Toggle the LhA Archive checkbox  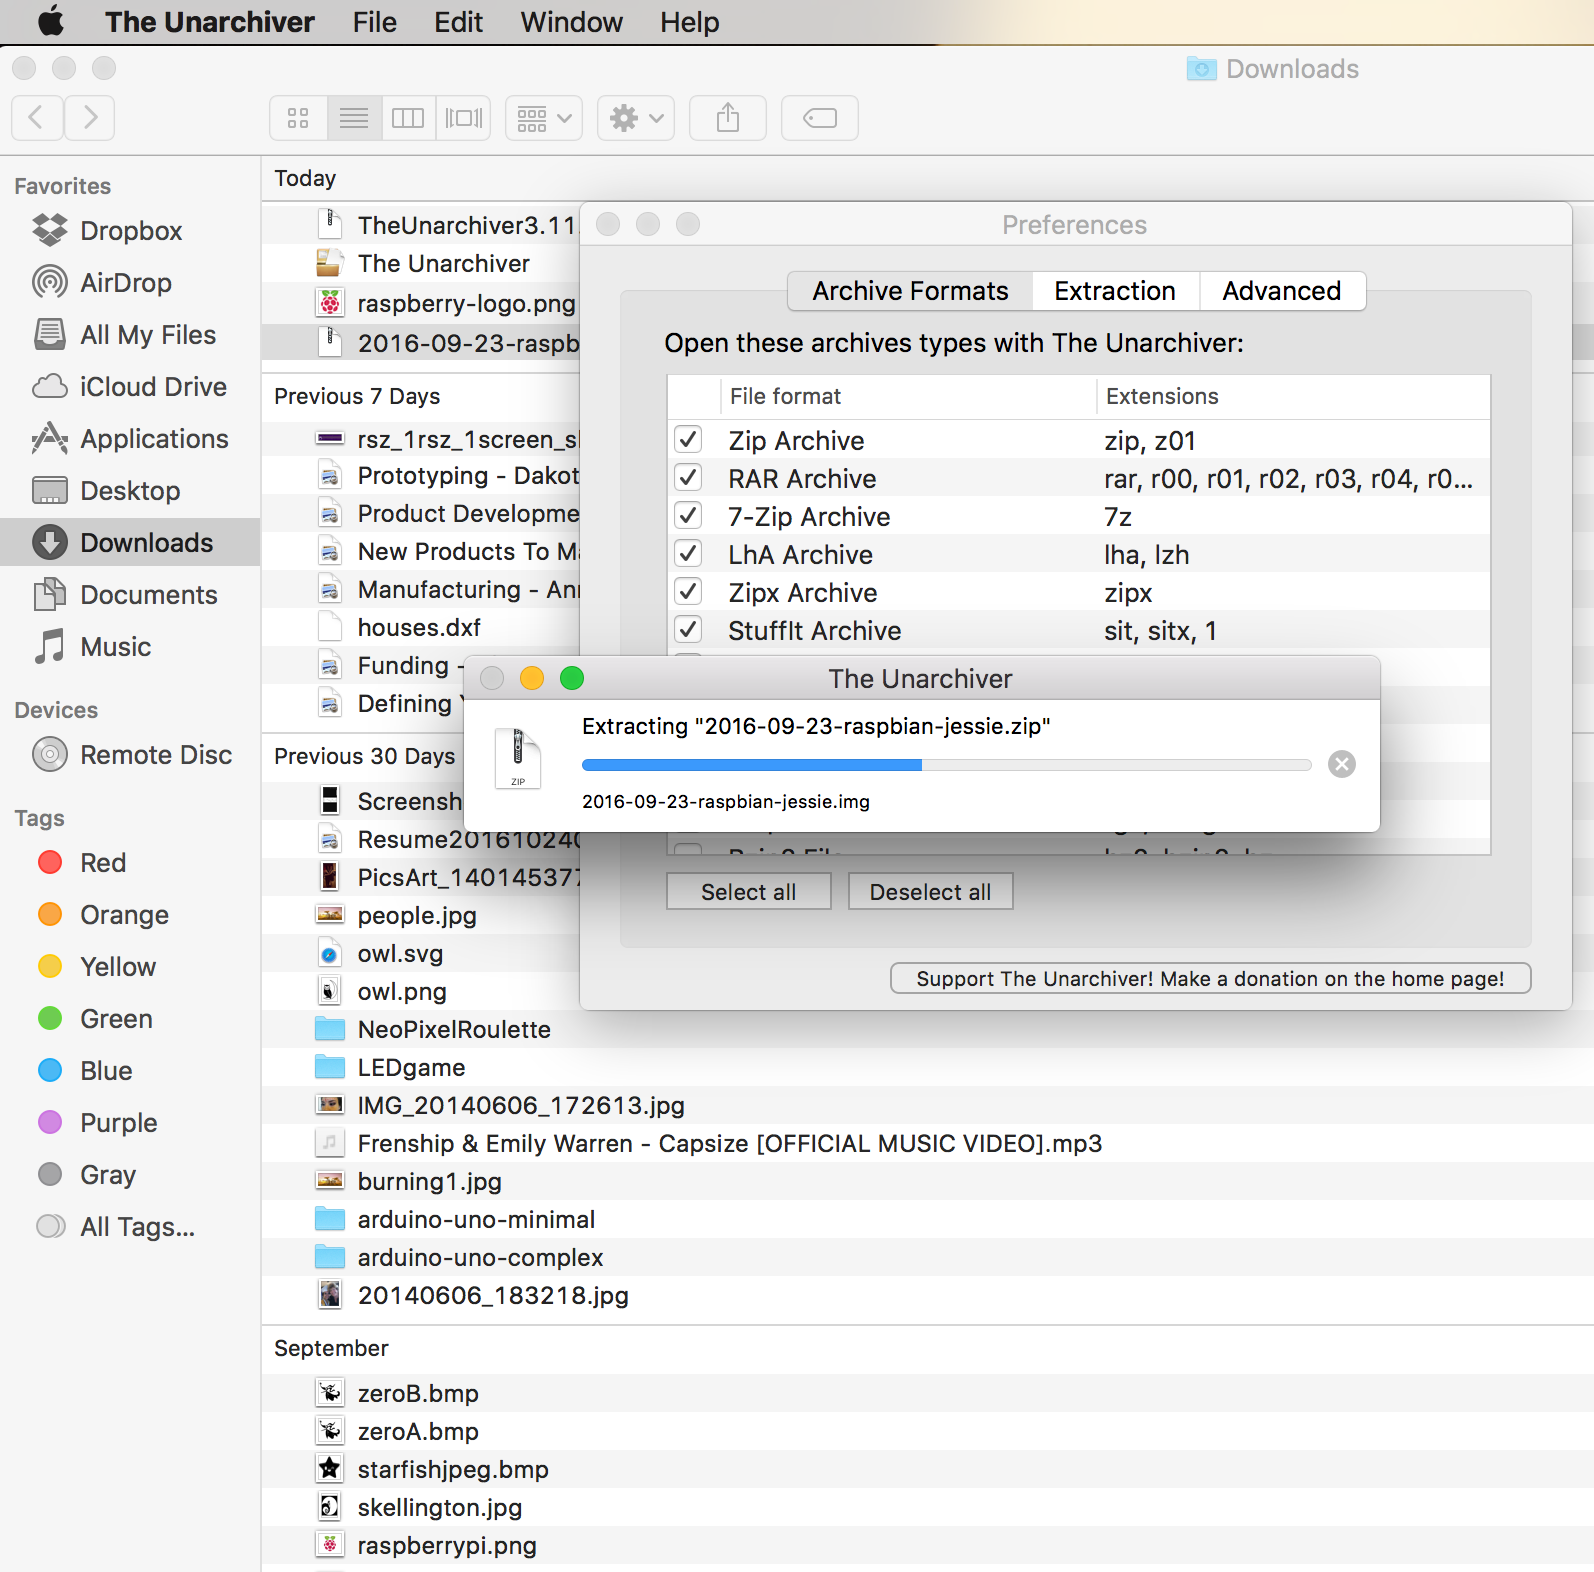[688, 554]
